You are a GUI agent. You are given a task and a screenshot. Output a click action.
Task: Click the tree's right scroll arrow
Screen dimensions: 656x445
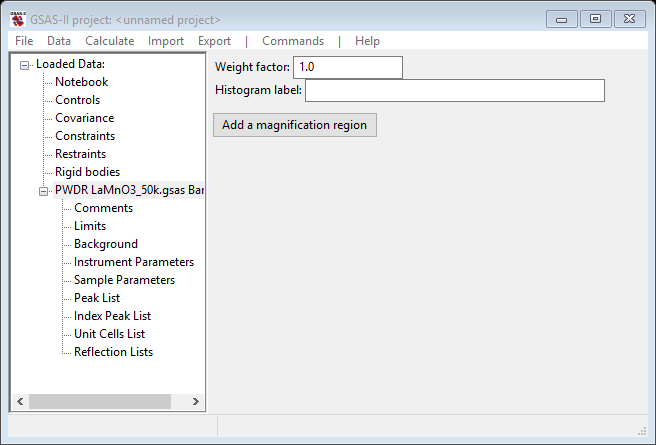click(195, 402)
